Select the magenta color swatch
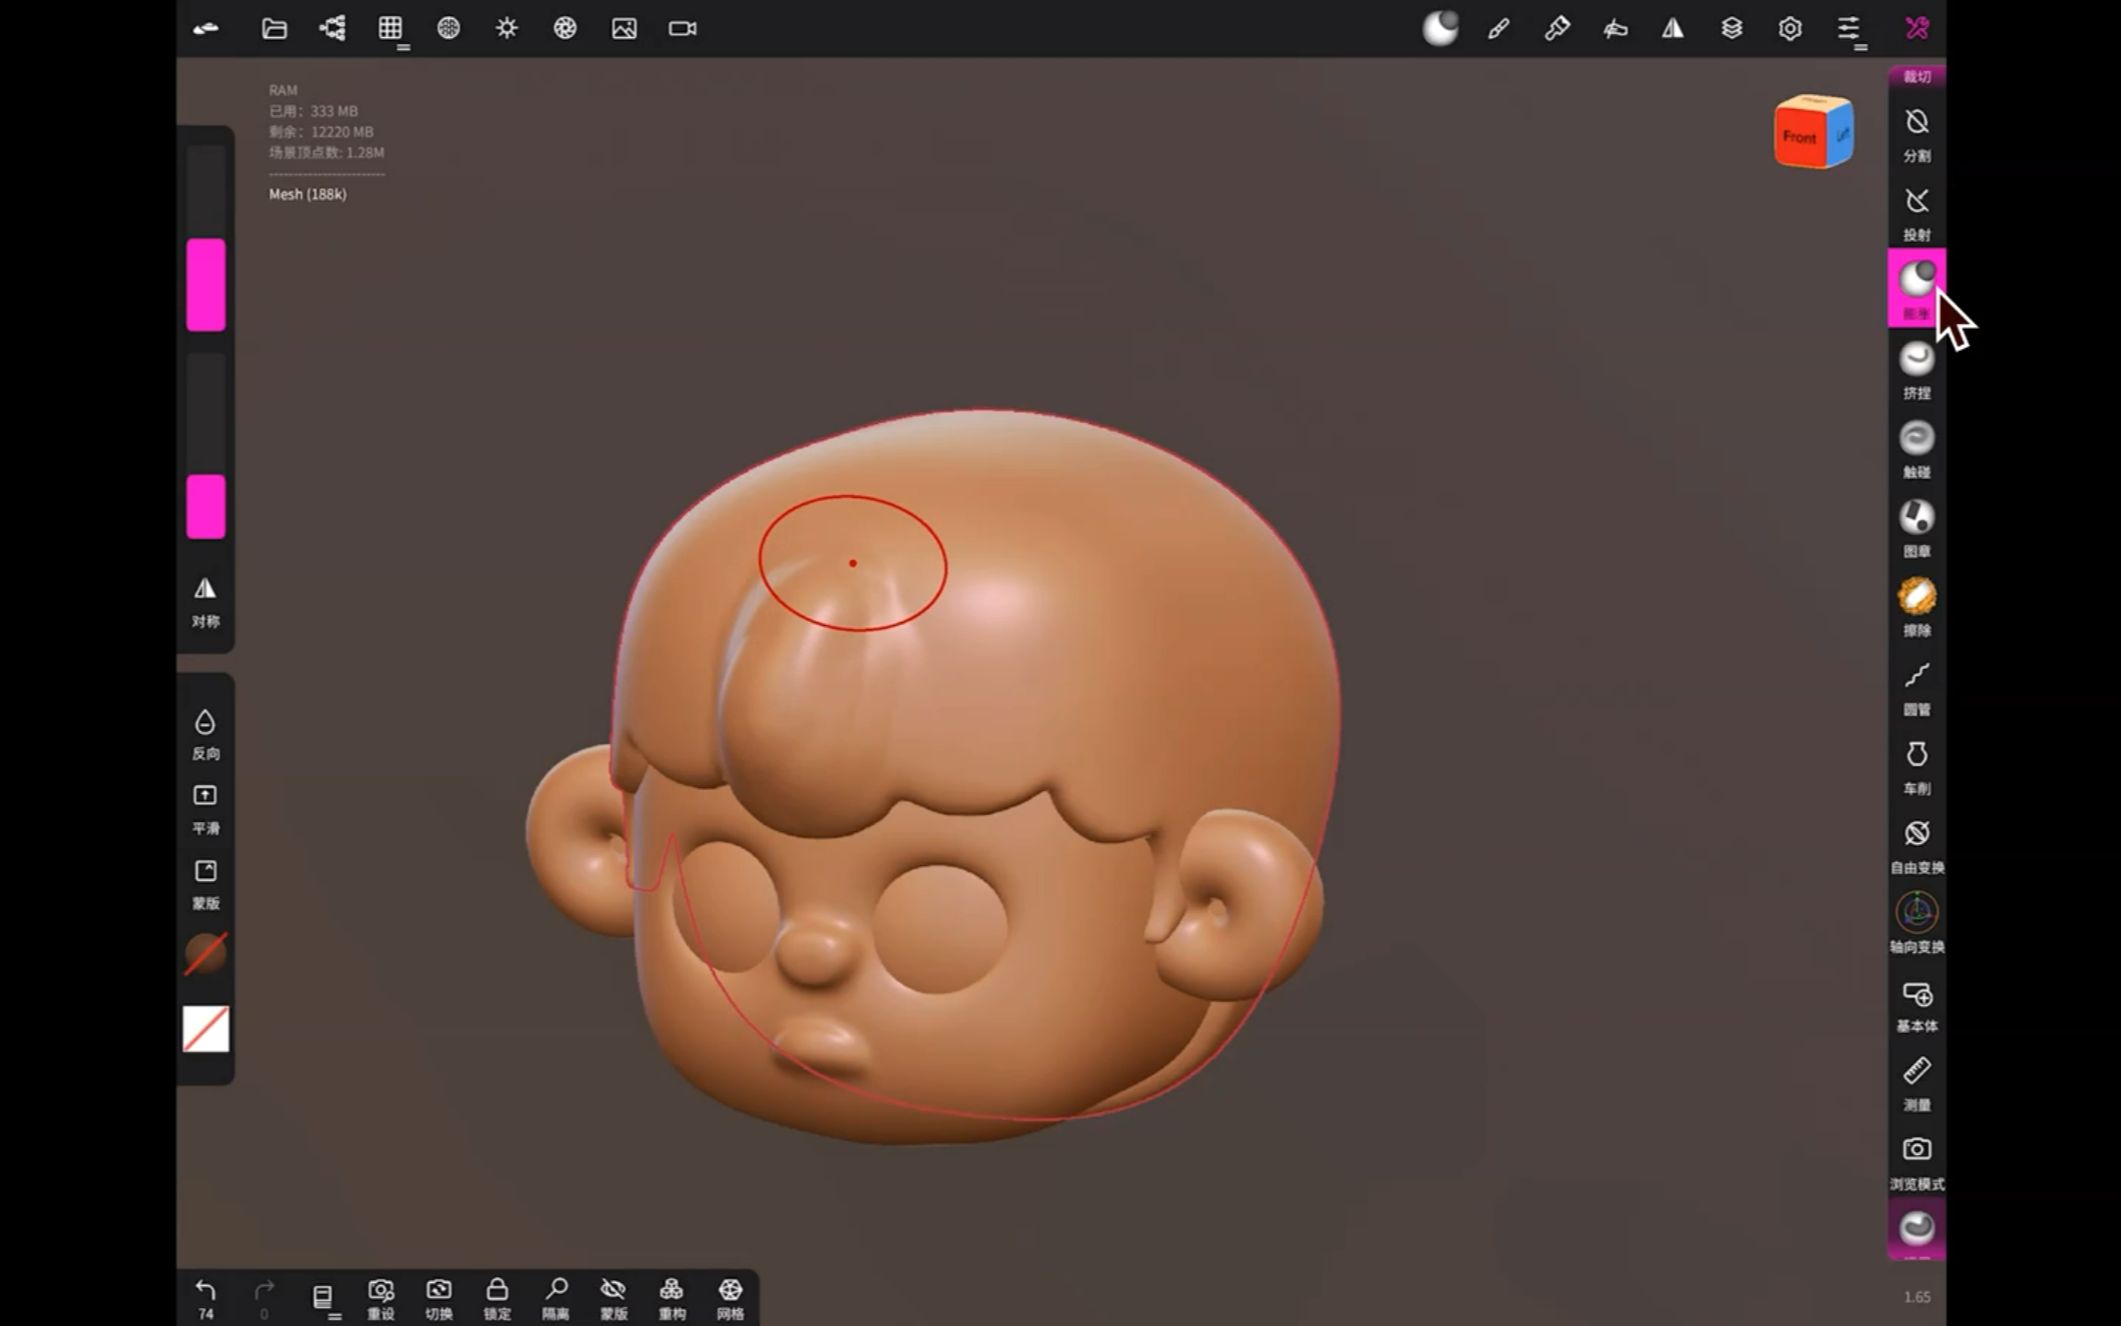The image size is (2121, 1326). pyautogui.click(x=205, y=283)
